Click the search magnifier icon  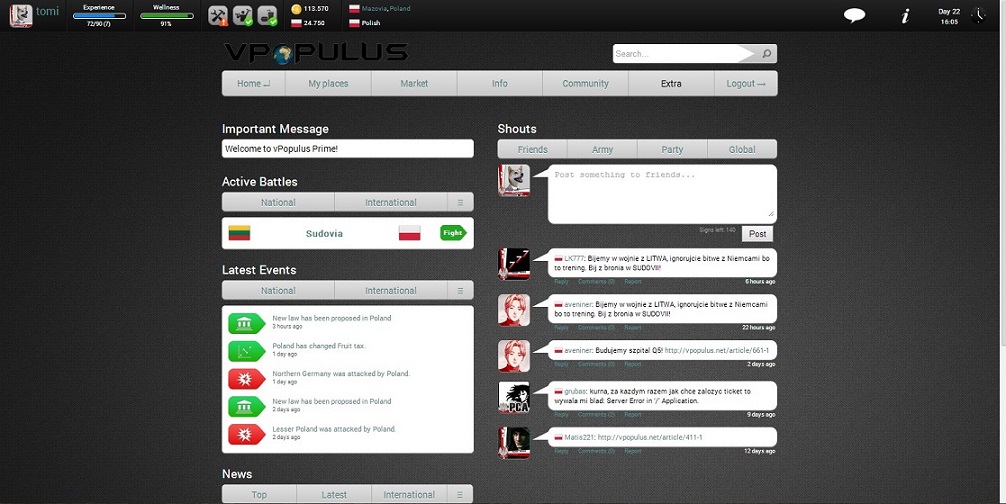click(767, 54)
